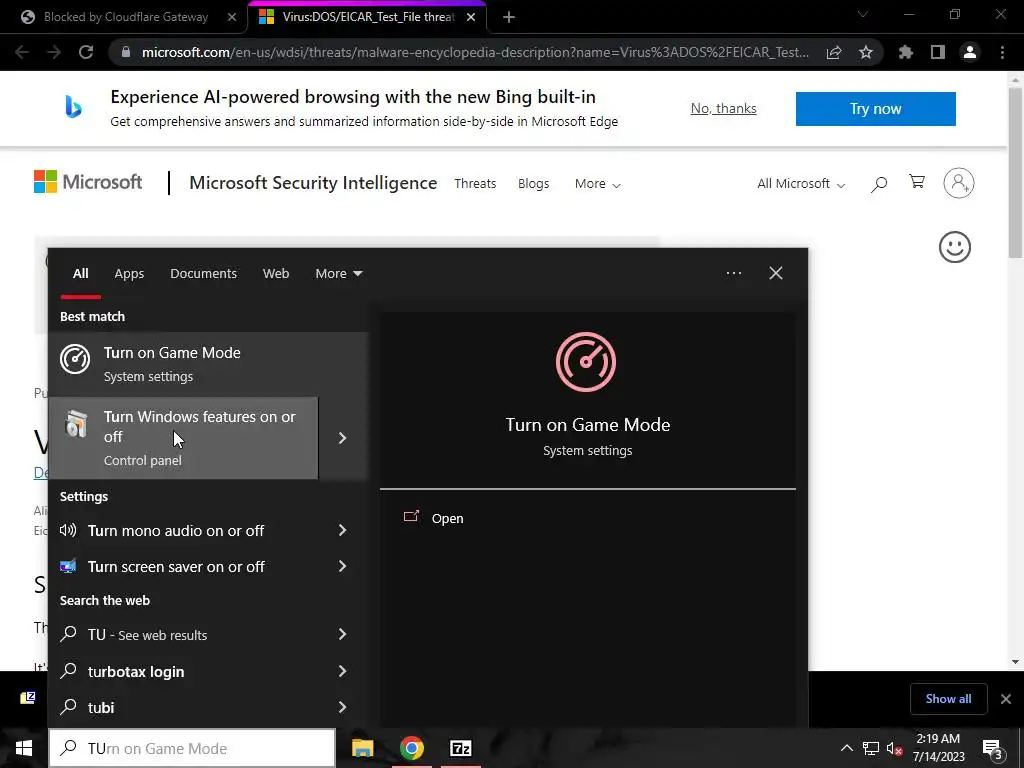
Task: Open Chrome profile avatar
Action: (970, 52)
